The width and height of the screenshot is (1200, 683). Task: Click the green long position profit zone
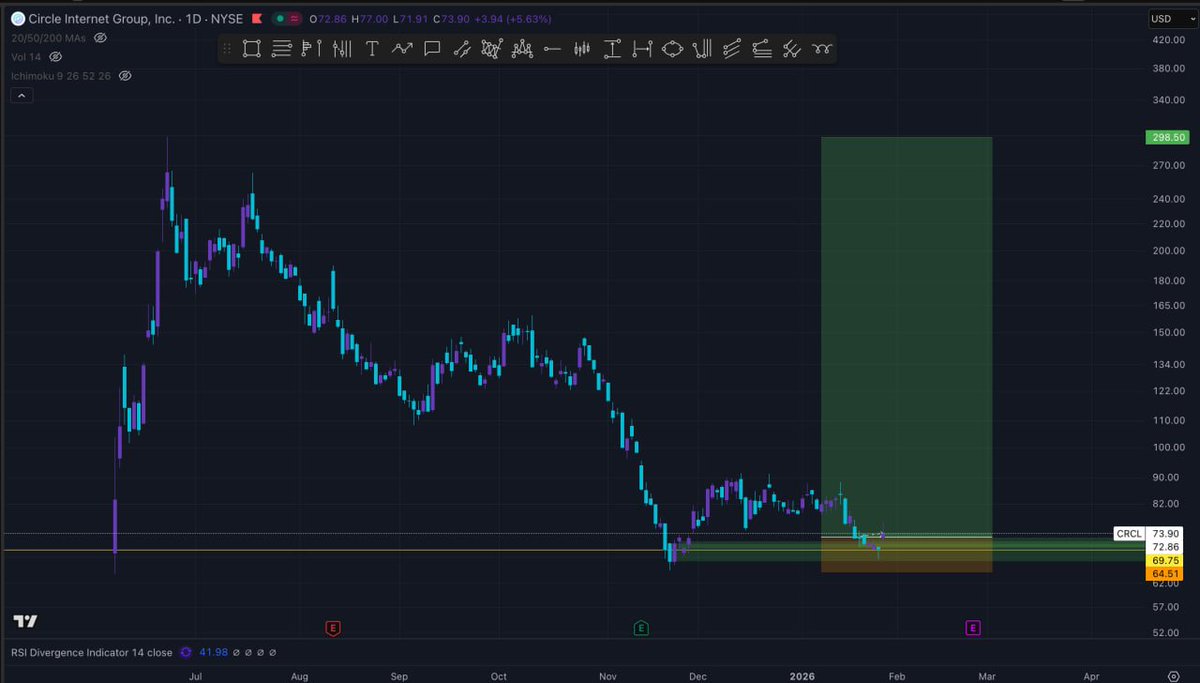906,335
